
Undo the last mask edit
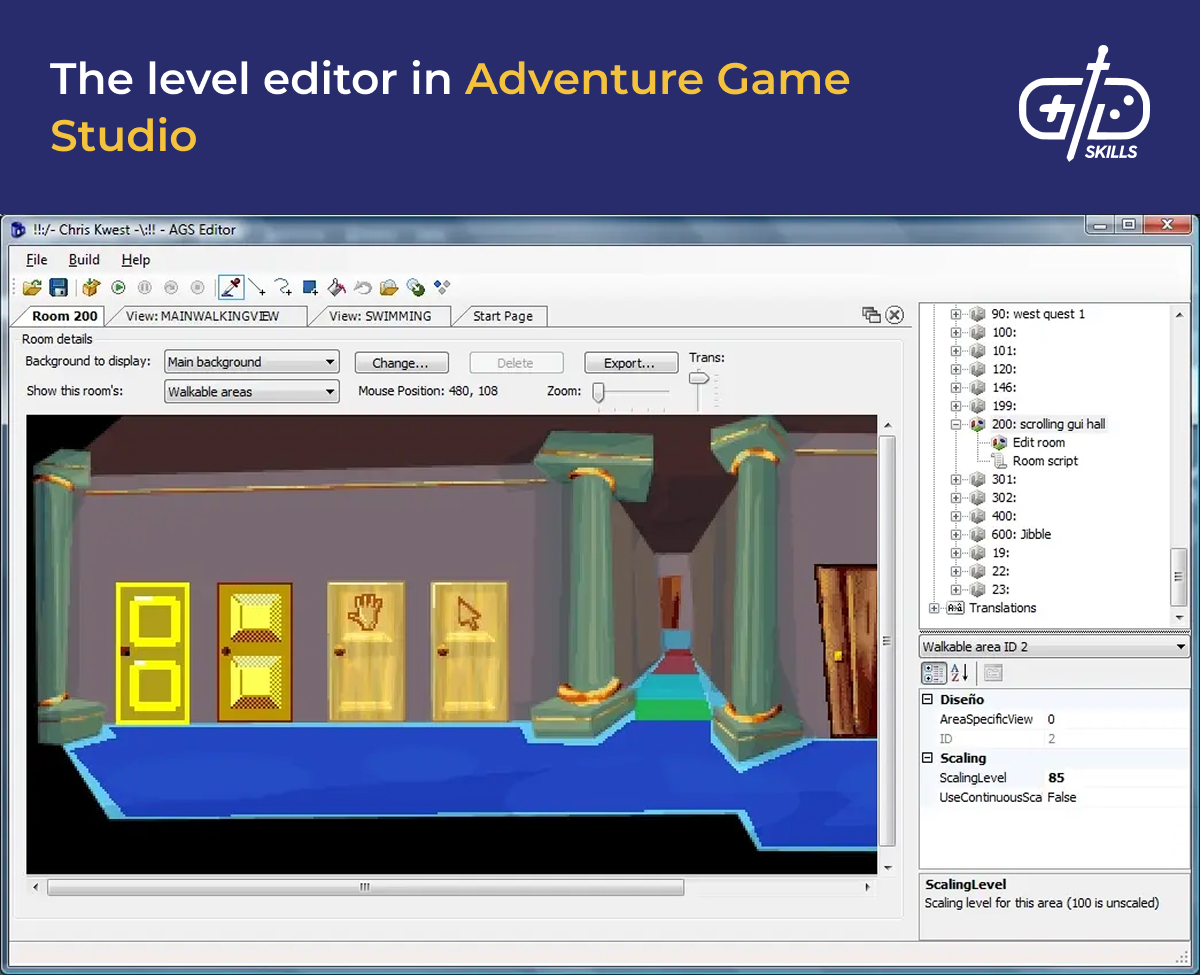pyautogui.click(x=362, y=287)
